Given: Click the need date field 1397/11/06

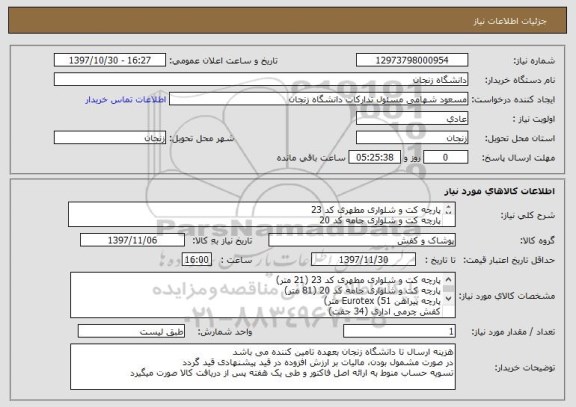Looking at the screenshot, I should click(132, 241).
